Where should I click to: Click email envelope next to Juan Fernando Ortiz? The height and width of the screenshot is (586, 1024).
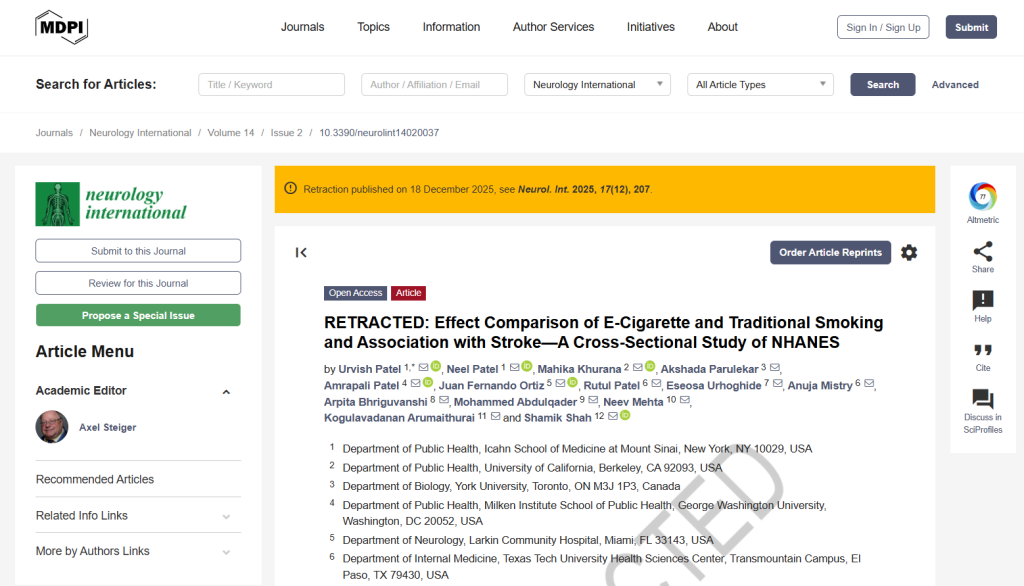560,383
